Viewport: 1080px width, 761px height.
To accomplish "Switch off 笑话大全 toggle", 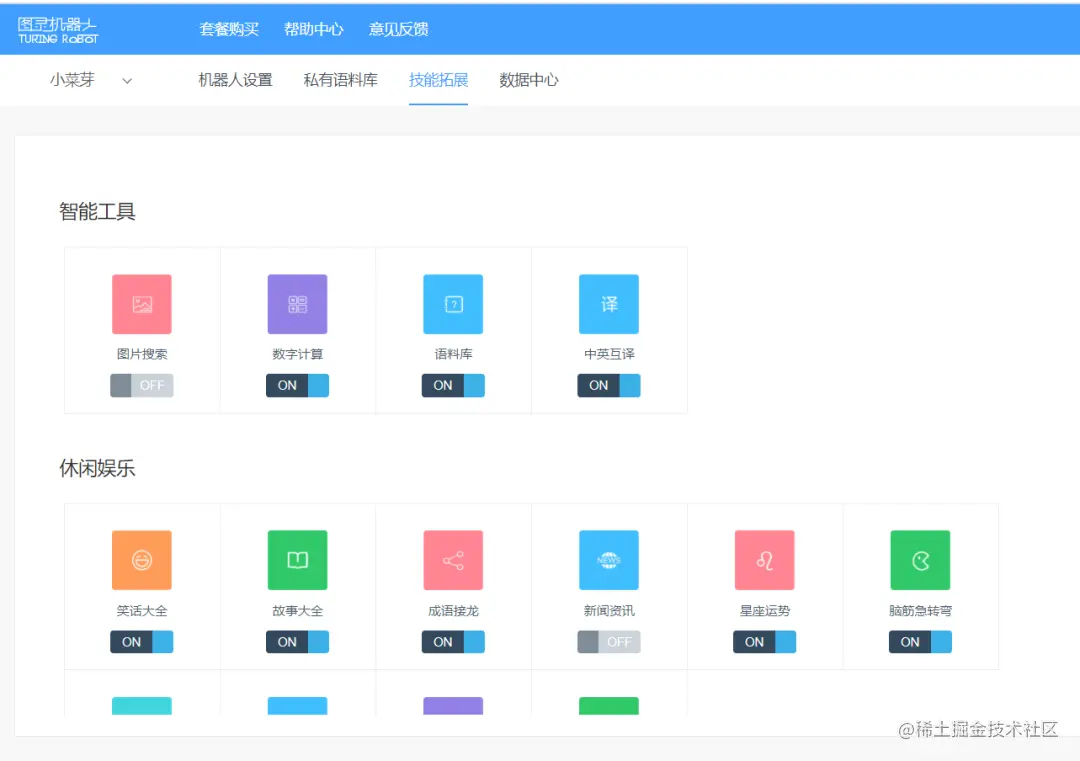I will point(142,642).
